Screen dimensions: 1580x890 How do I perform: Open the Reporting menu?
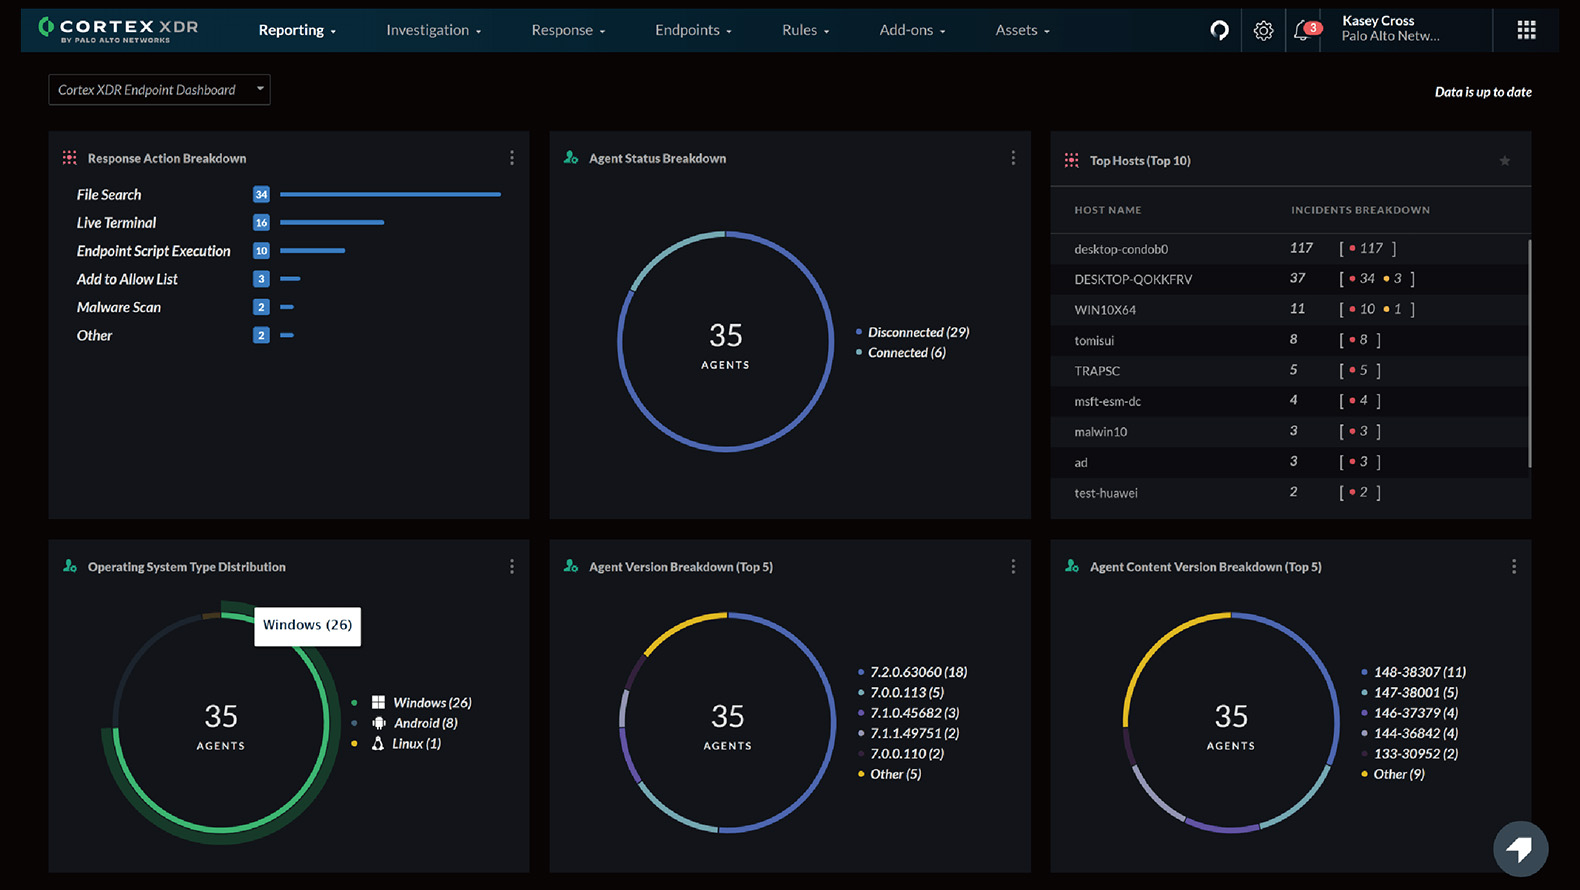(297, 30)
